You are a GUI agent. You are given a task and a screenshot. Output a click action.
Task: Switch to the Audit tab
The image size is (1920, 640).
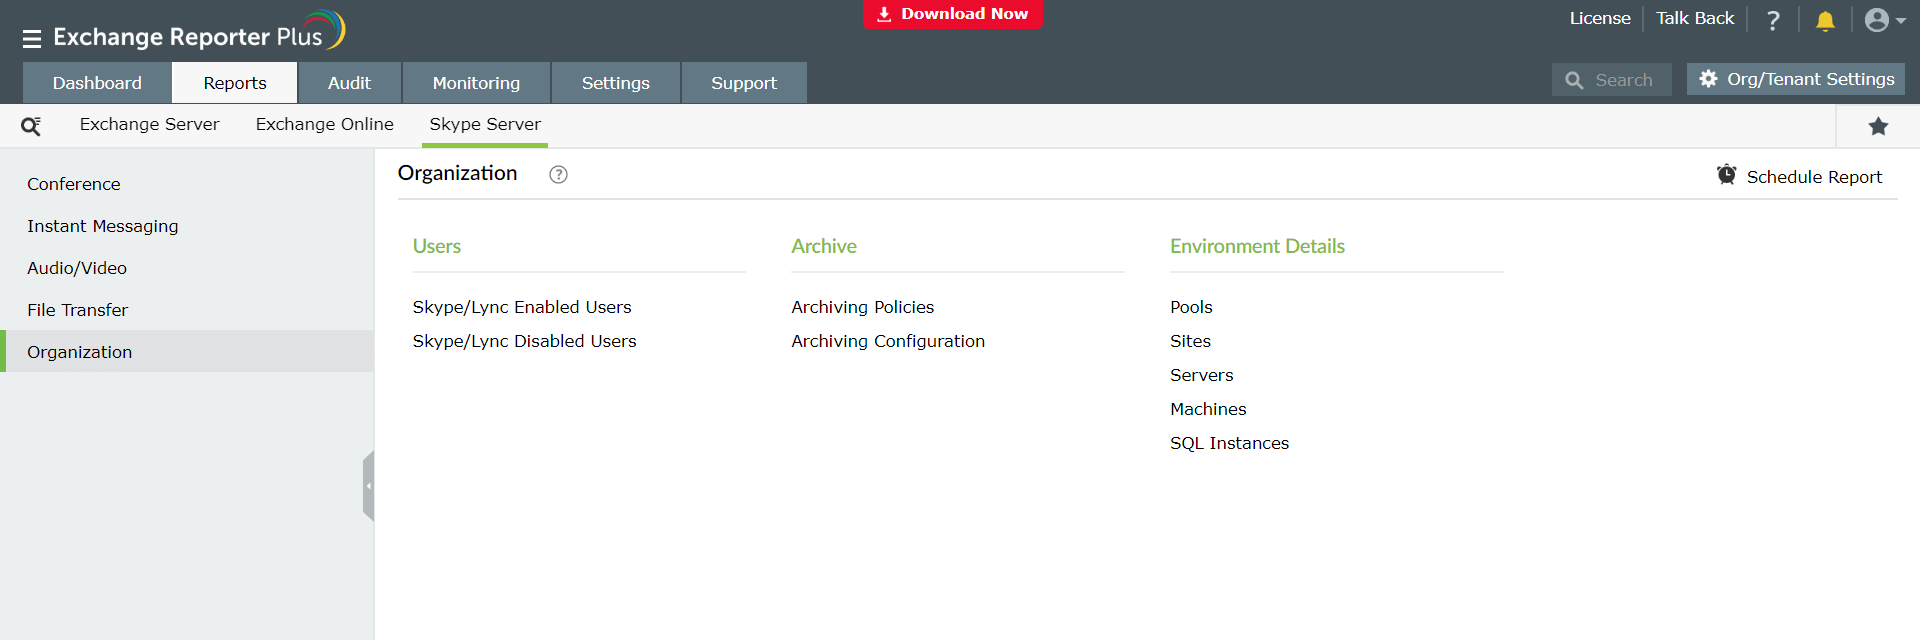pos(349,83)
